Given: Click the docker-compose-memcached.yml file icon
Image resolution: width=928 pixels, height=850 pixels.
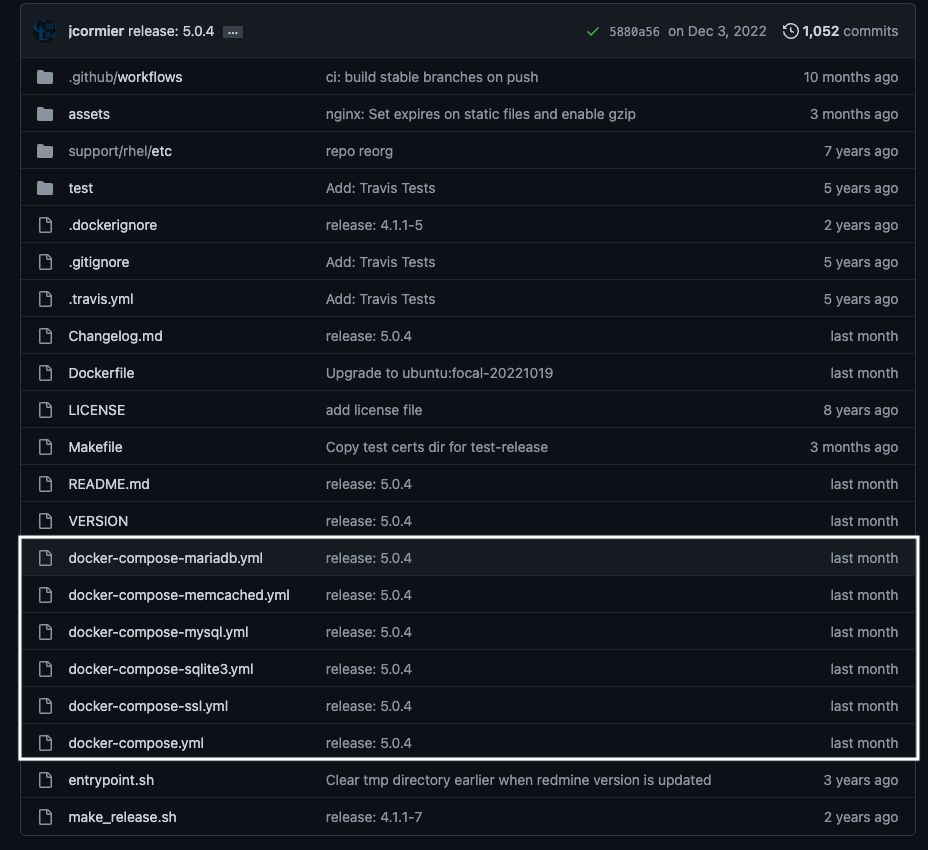Looking at the screenshot, I should pos(45,595).
